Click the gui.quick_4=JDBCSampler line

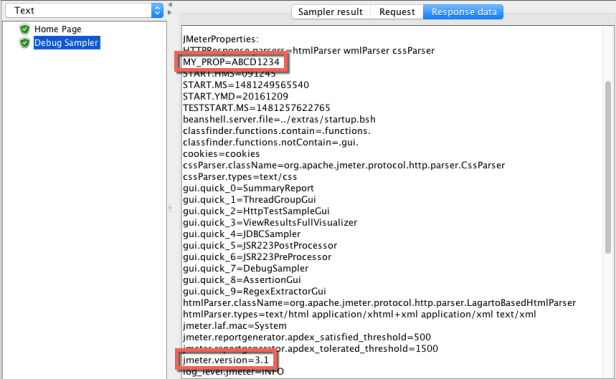[242, 234]
